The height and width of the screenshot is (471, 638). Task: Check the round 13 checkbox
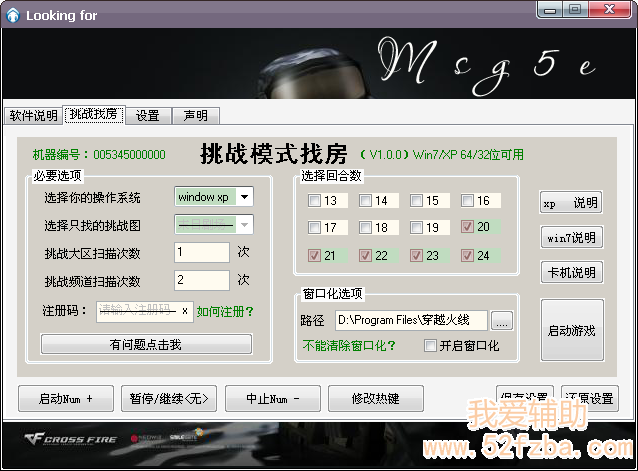coord(314,201)
